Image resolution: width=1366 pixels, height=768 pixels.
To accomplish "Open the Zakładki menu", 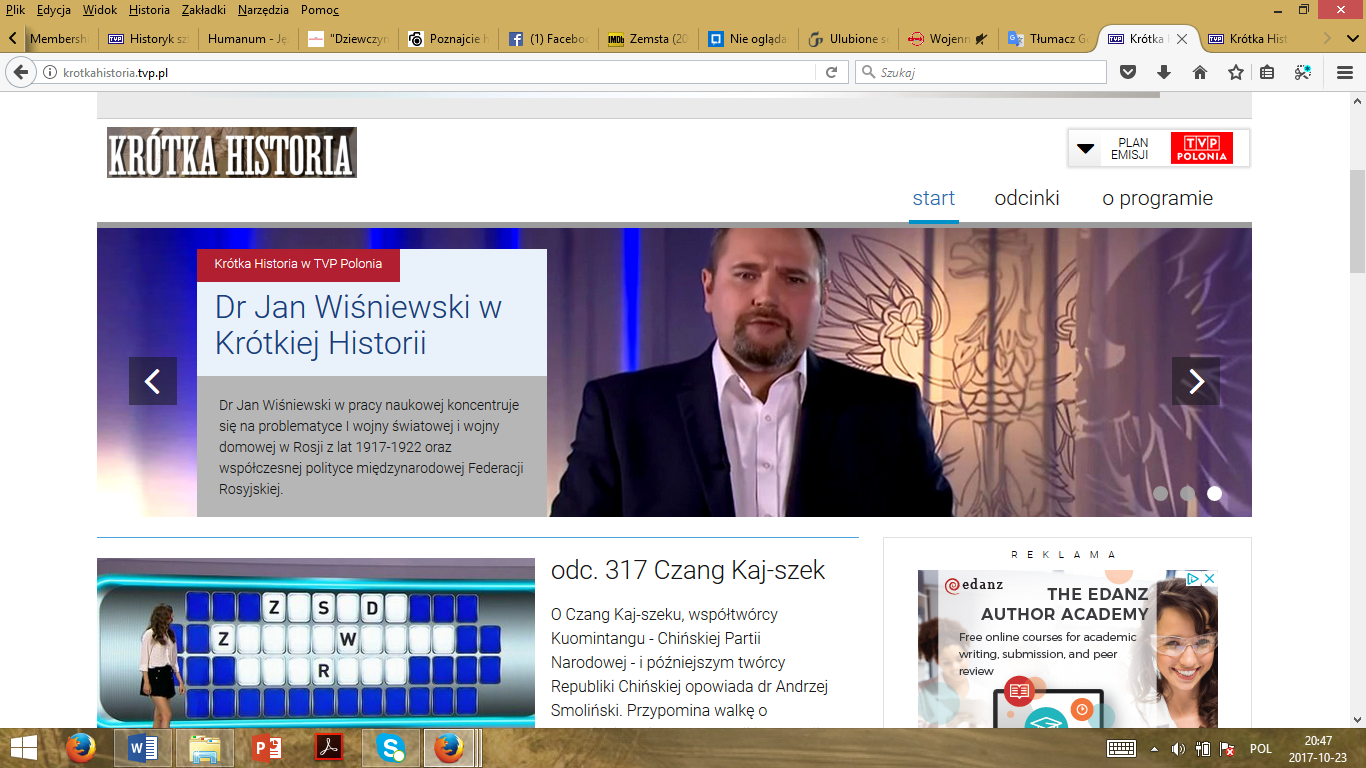I will pyautogui.click(x=204, y=10).
